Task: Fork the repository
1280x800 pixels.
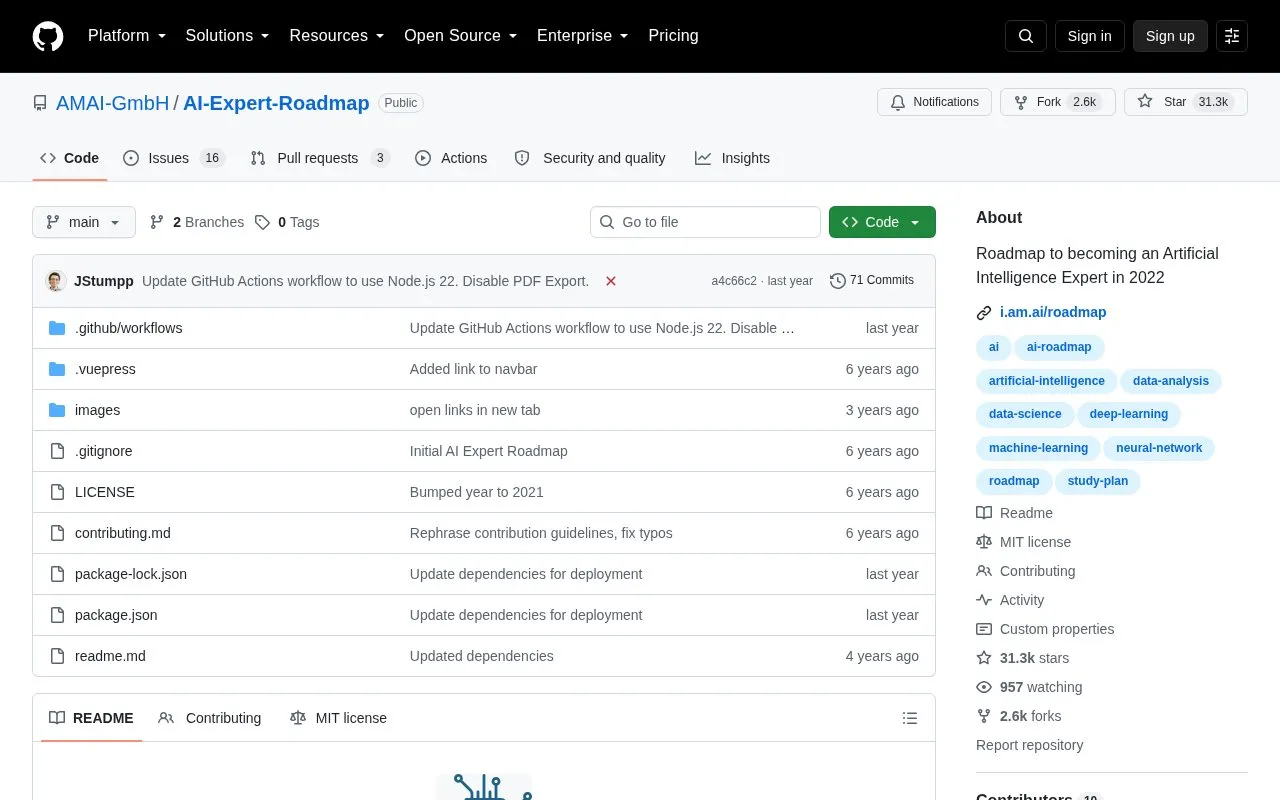Action: point(1057,102)
